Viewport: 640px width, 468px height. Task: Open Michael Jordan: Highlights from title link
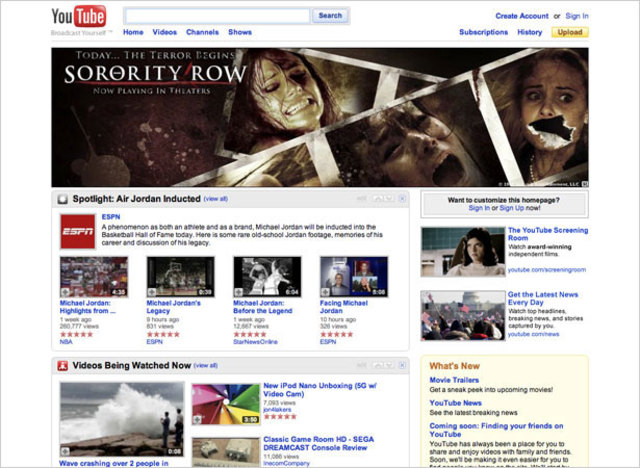[87, 307]
